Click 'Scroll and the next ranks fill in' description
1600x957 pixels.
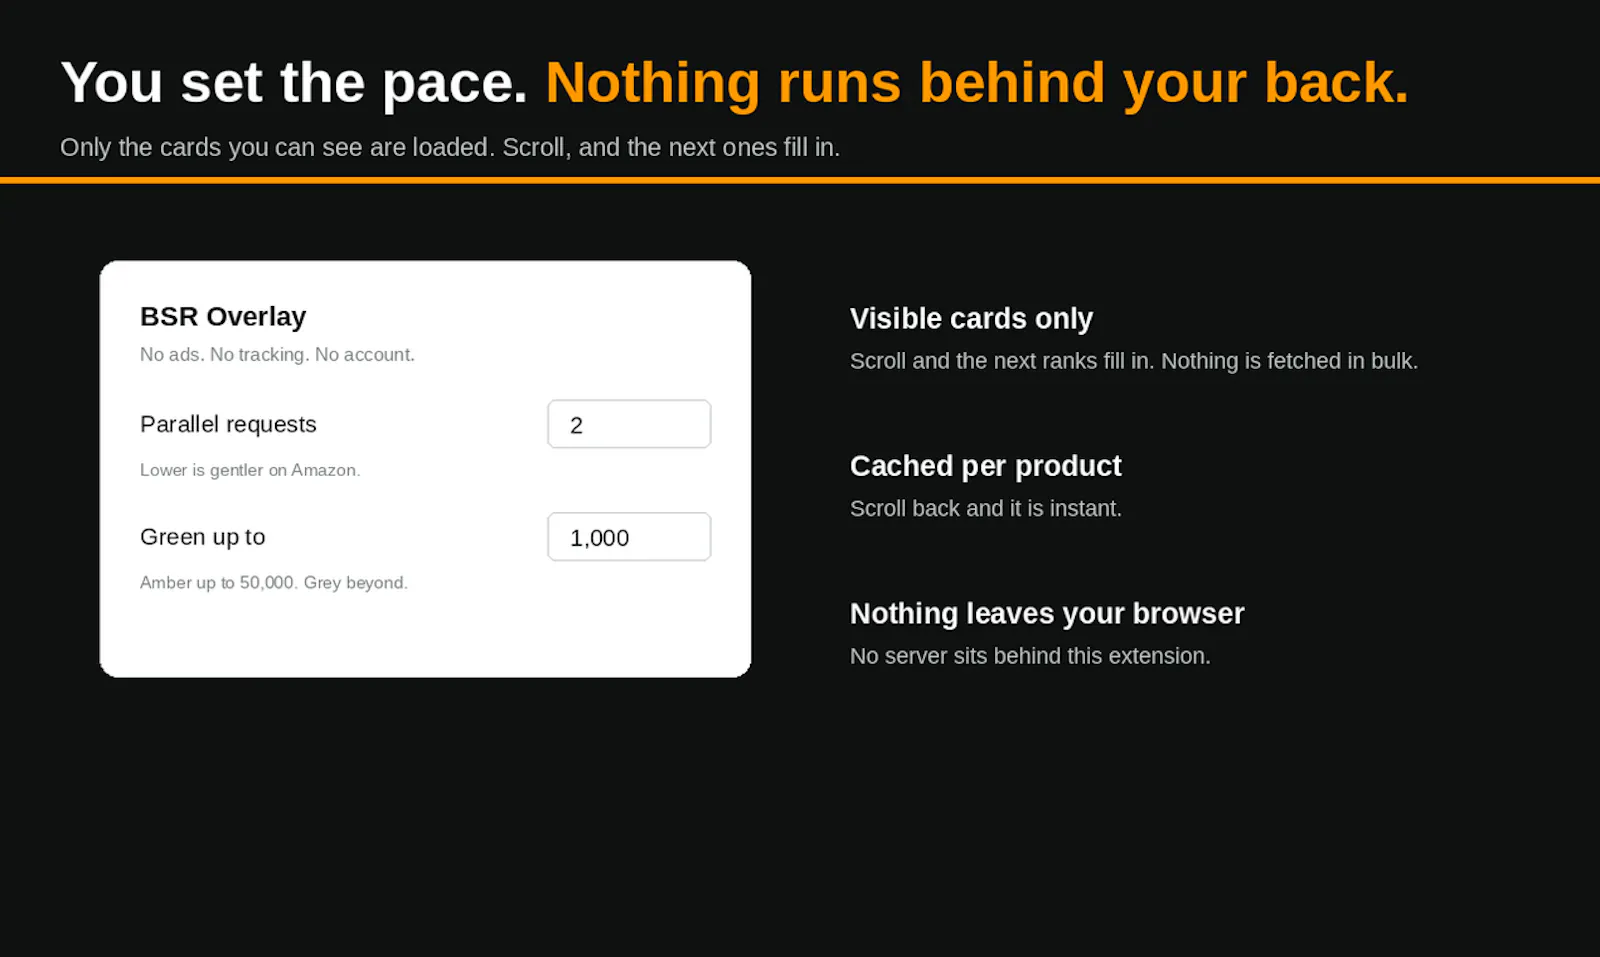pyautogui.click(x=1134, y=361)
